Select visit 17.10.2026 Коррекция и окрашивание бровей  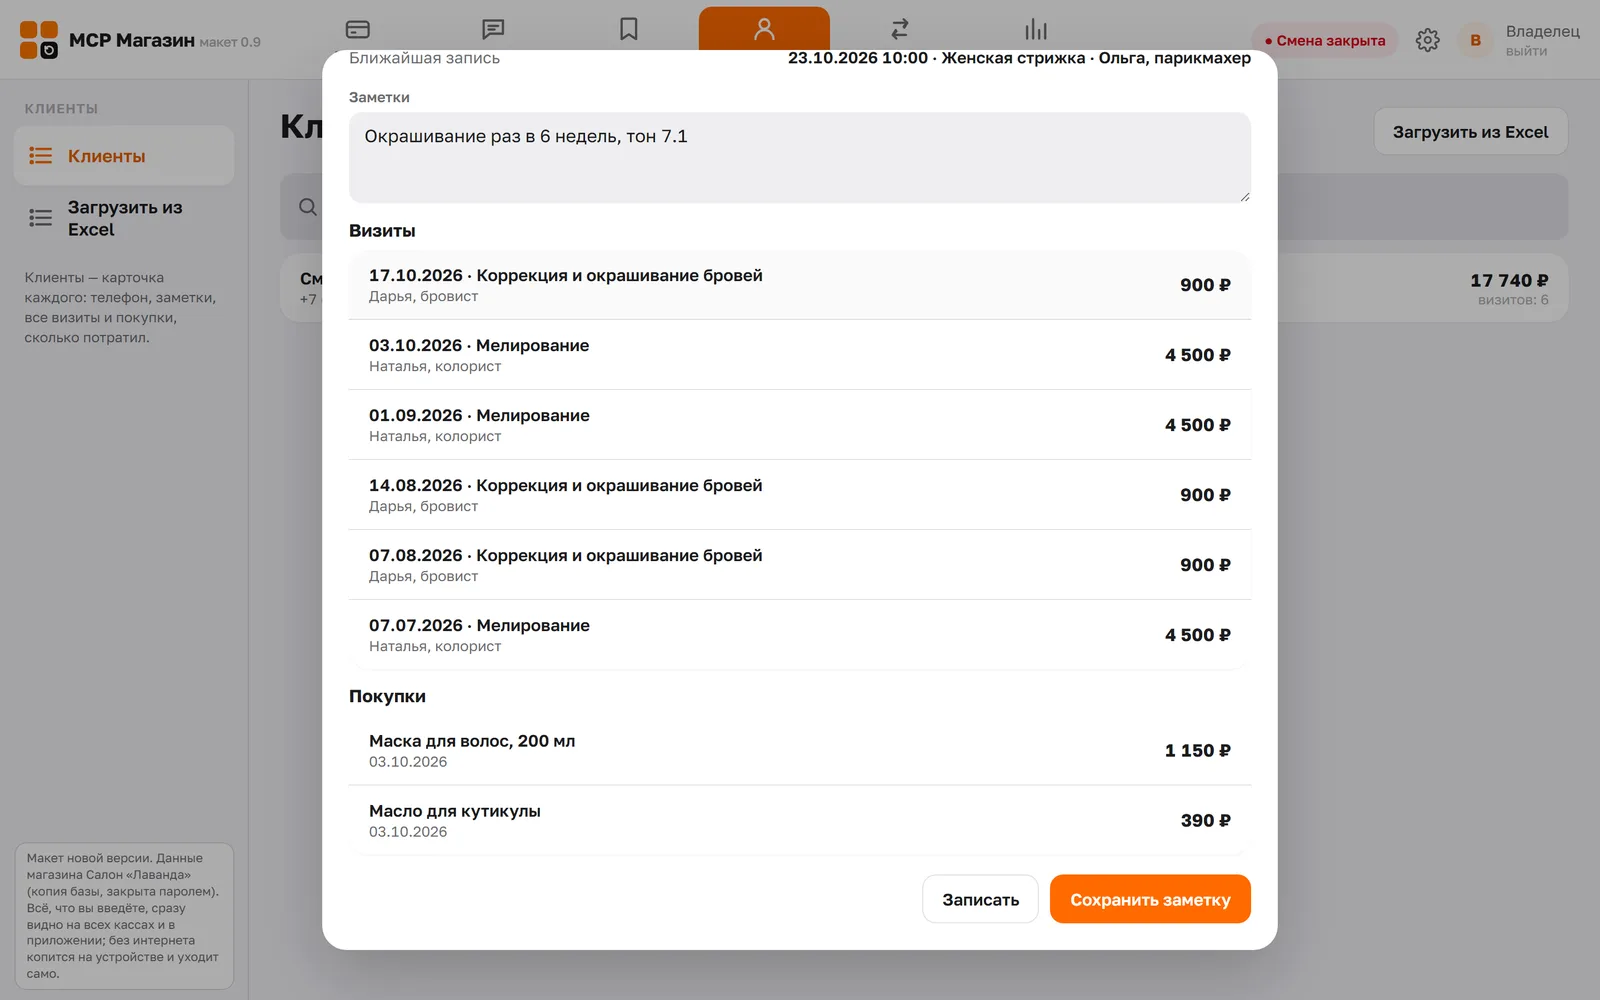coord(800,285)
